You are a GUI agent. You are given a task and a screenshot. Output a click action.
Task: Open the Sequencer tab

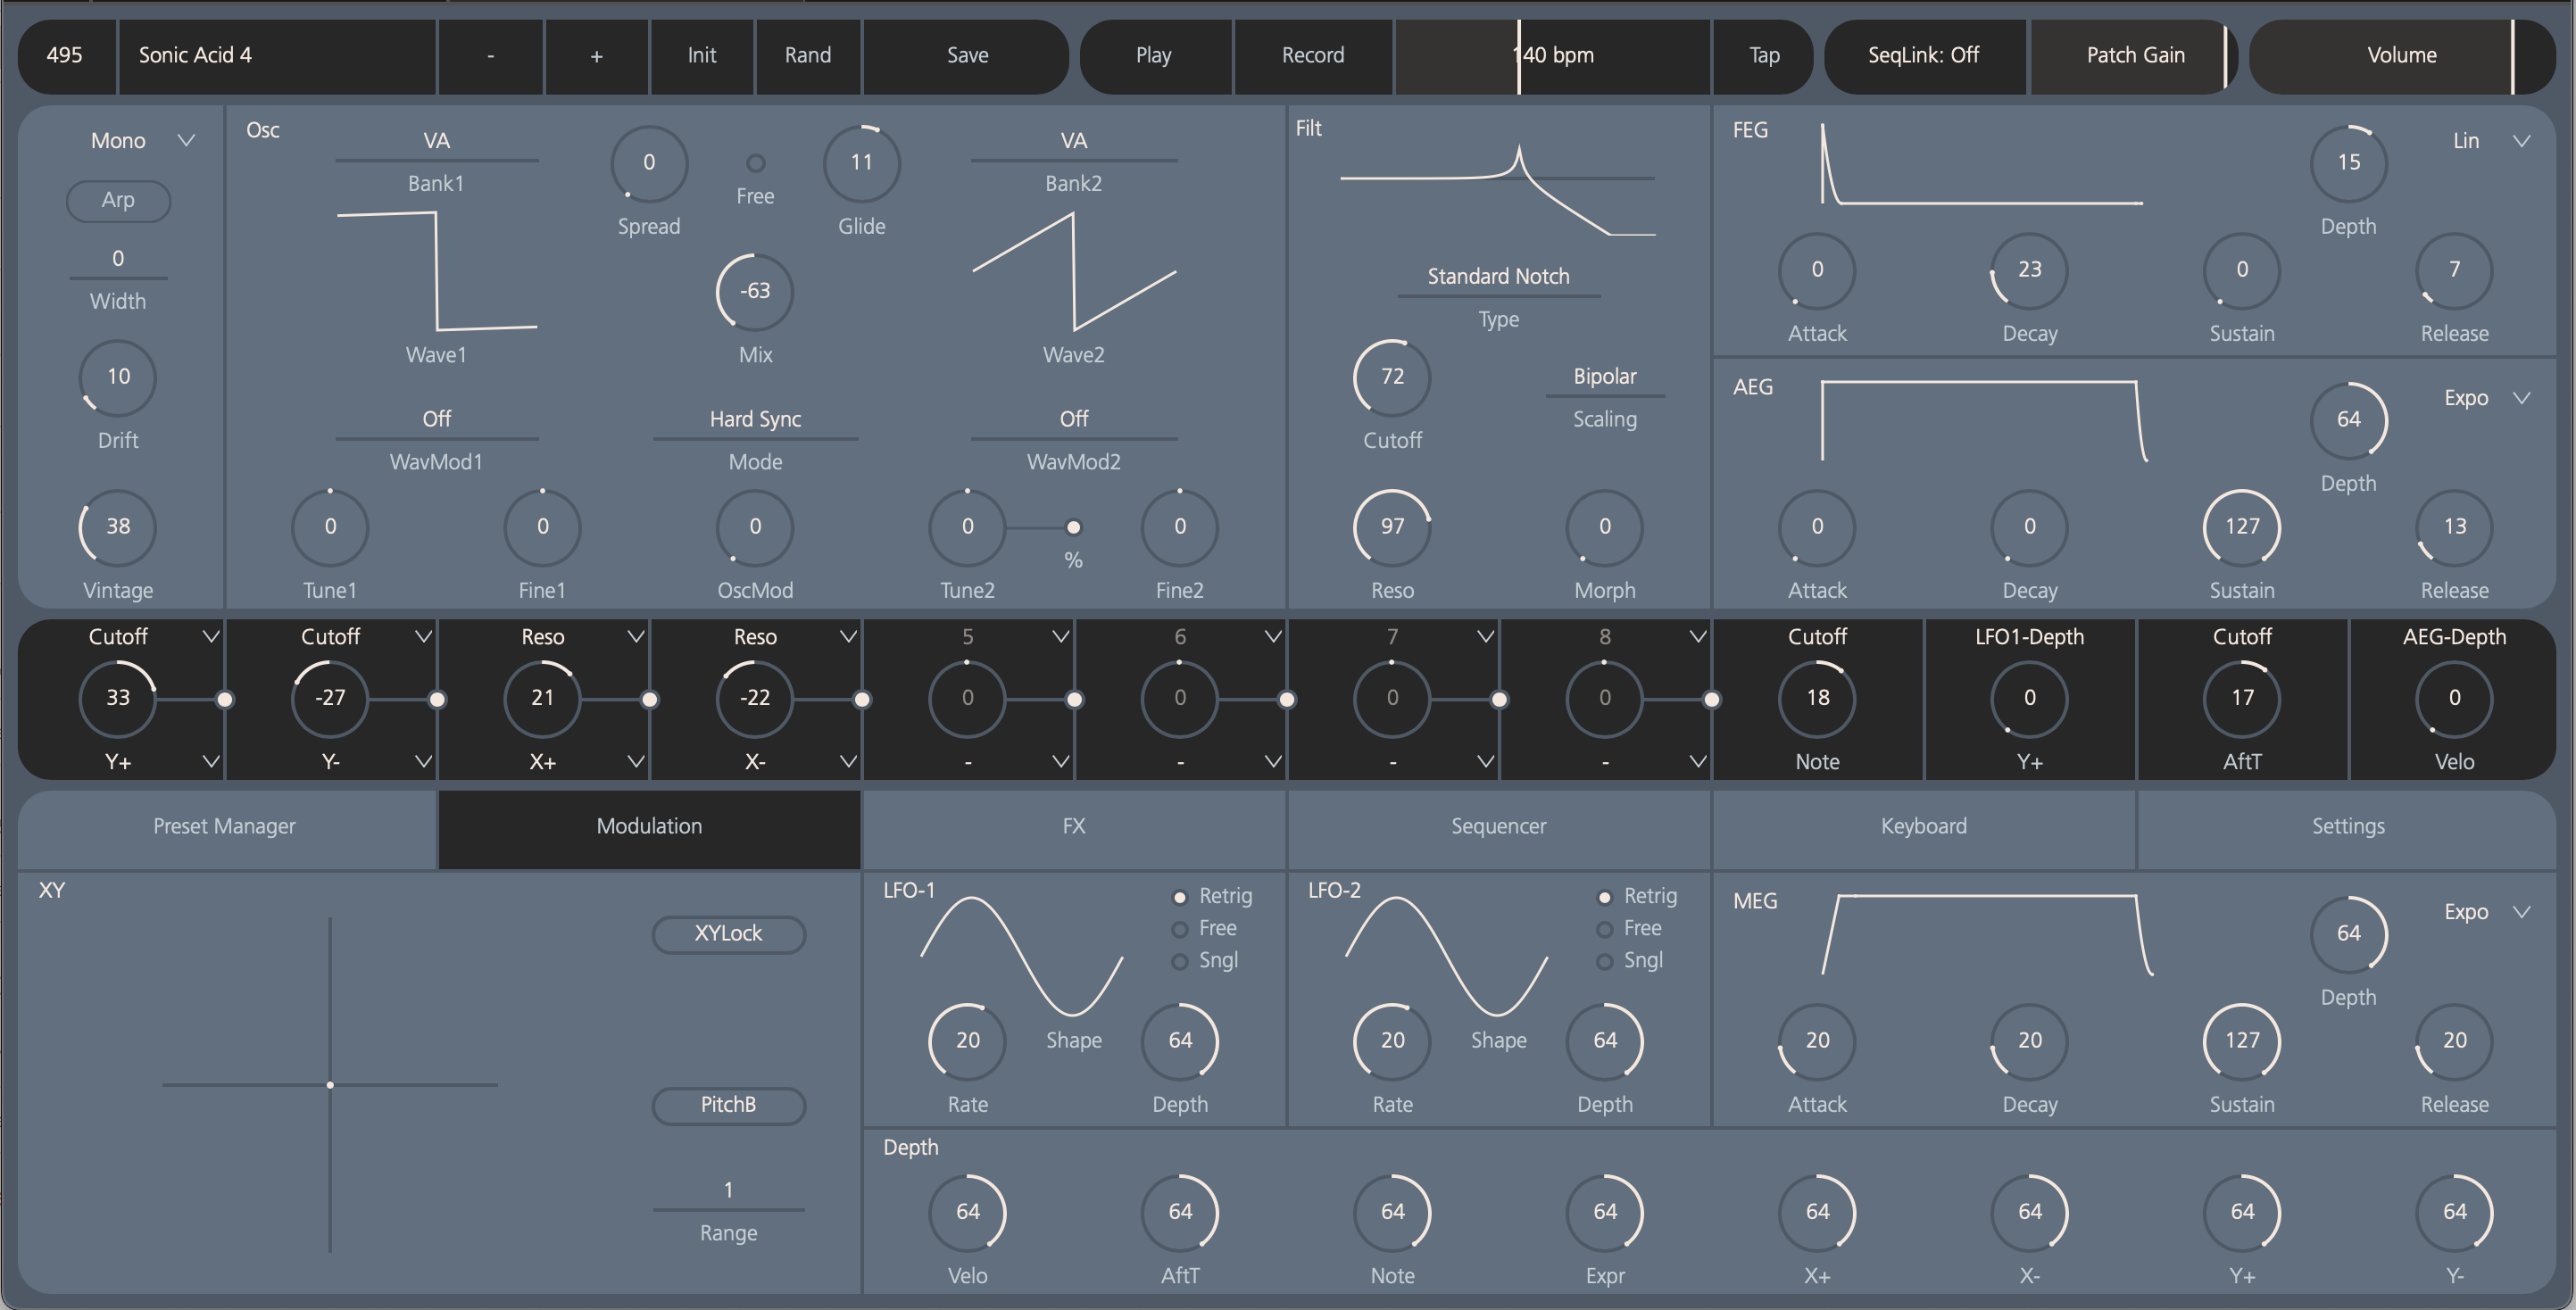click(x=1498, y=826)
